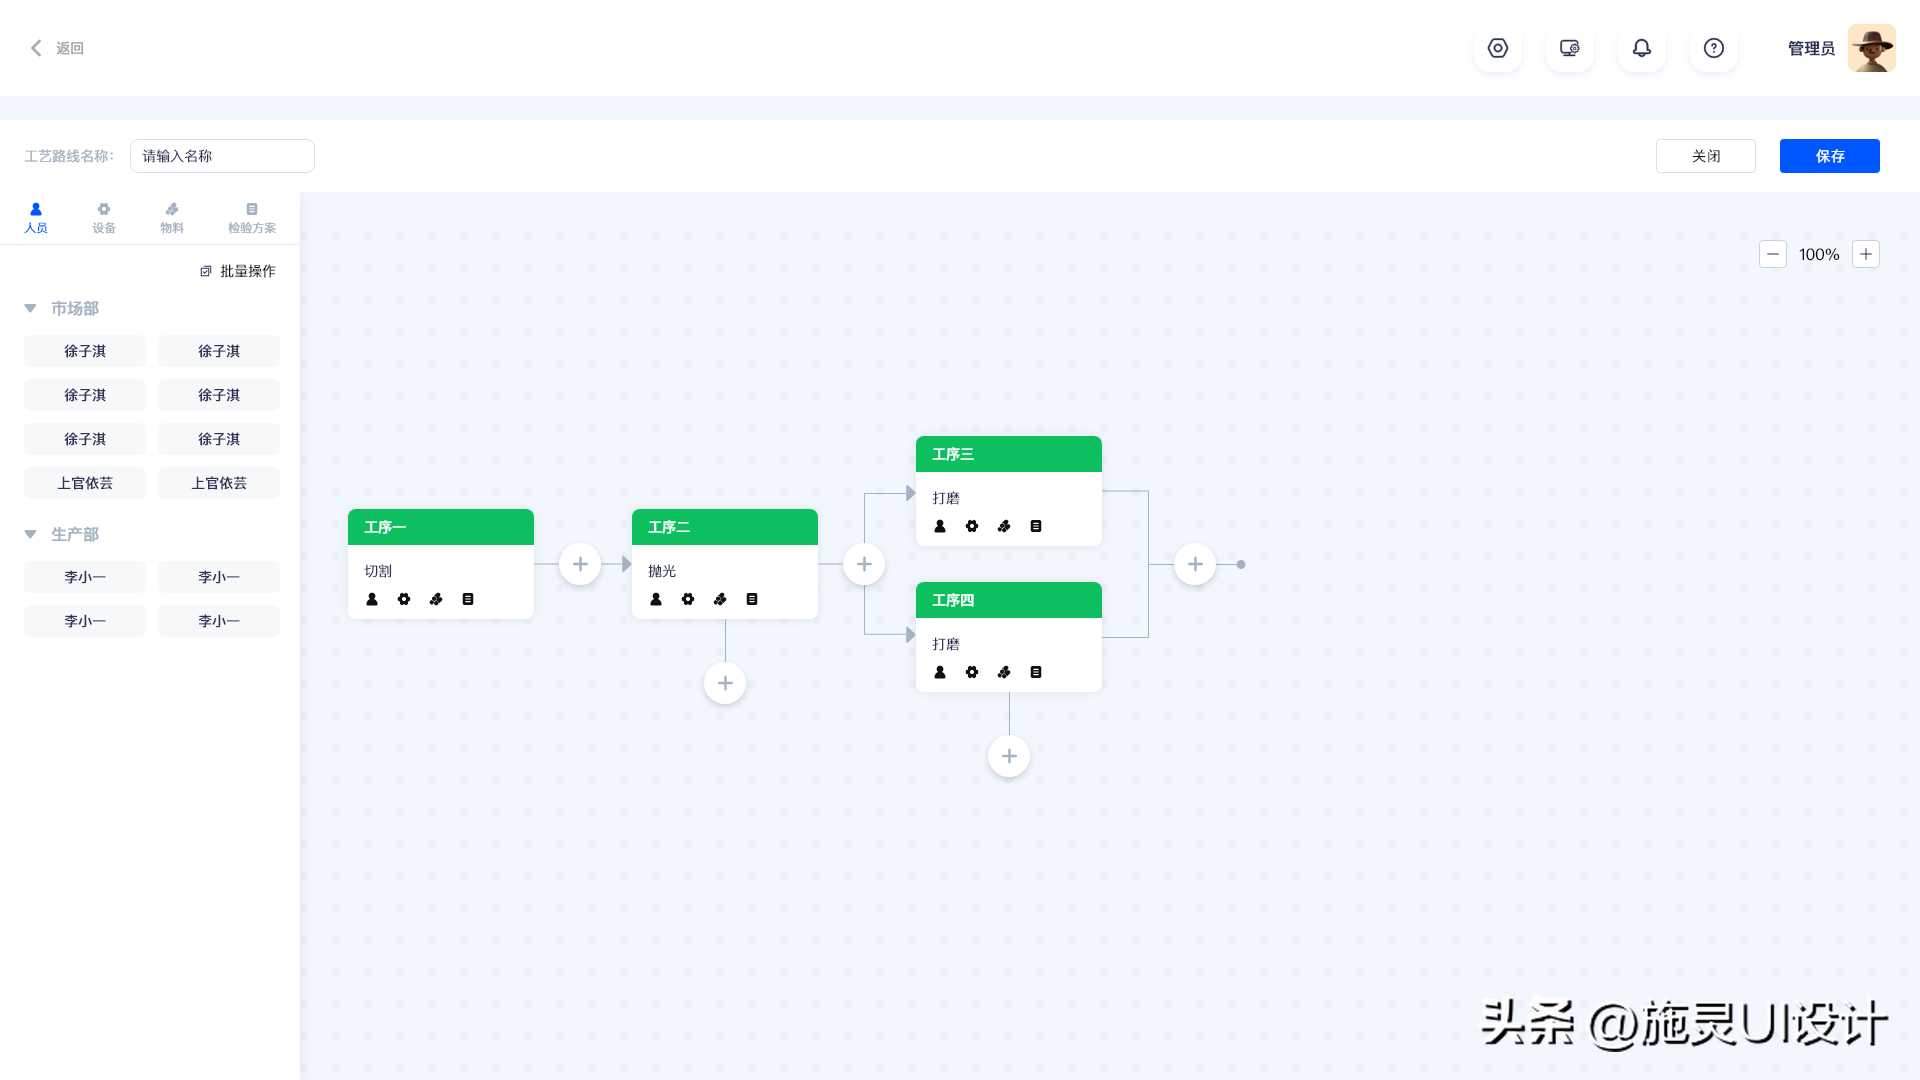
Task: Collapse the 生产部 department group
Action: click(x=30, y=533)
